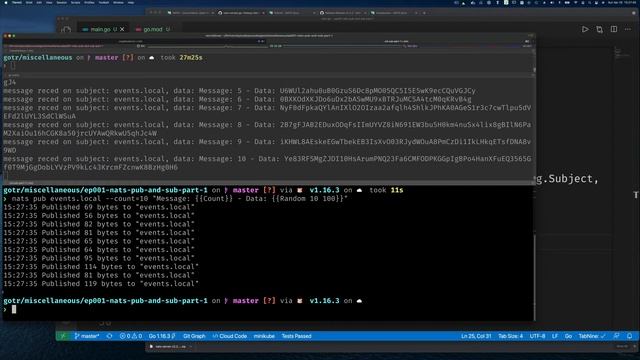Screen dimensions: 640x360
Task: Click TabNine status bar entry
Action: 592,336
